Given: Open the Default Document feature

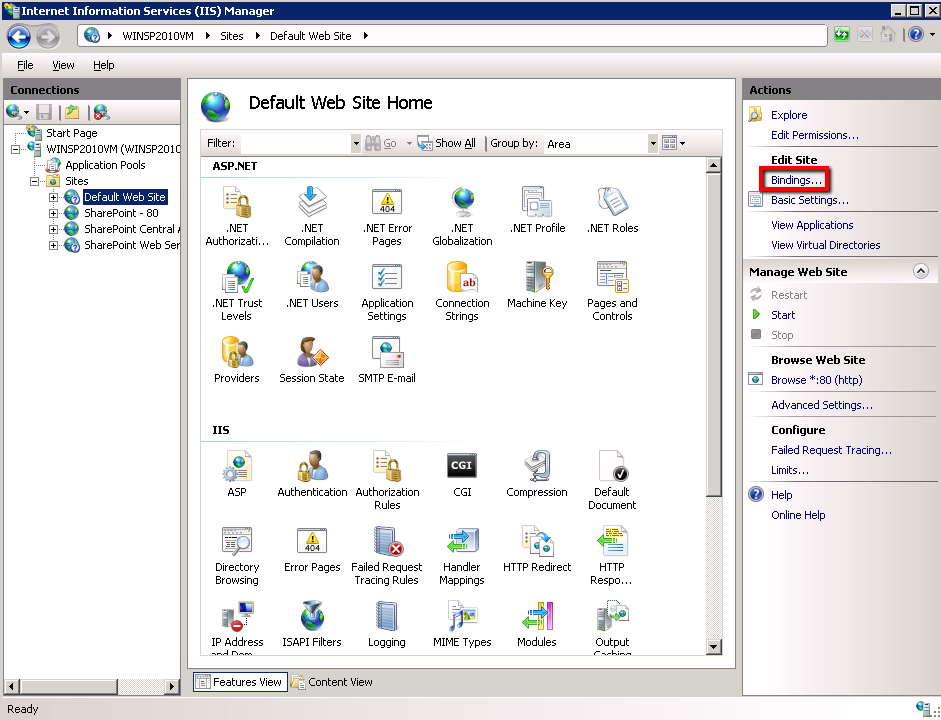Looking at the screenshot, I should tap(611, 479).
